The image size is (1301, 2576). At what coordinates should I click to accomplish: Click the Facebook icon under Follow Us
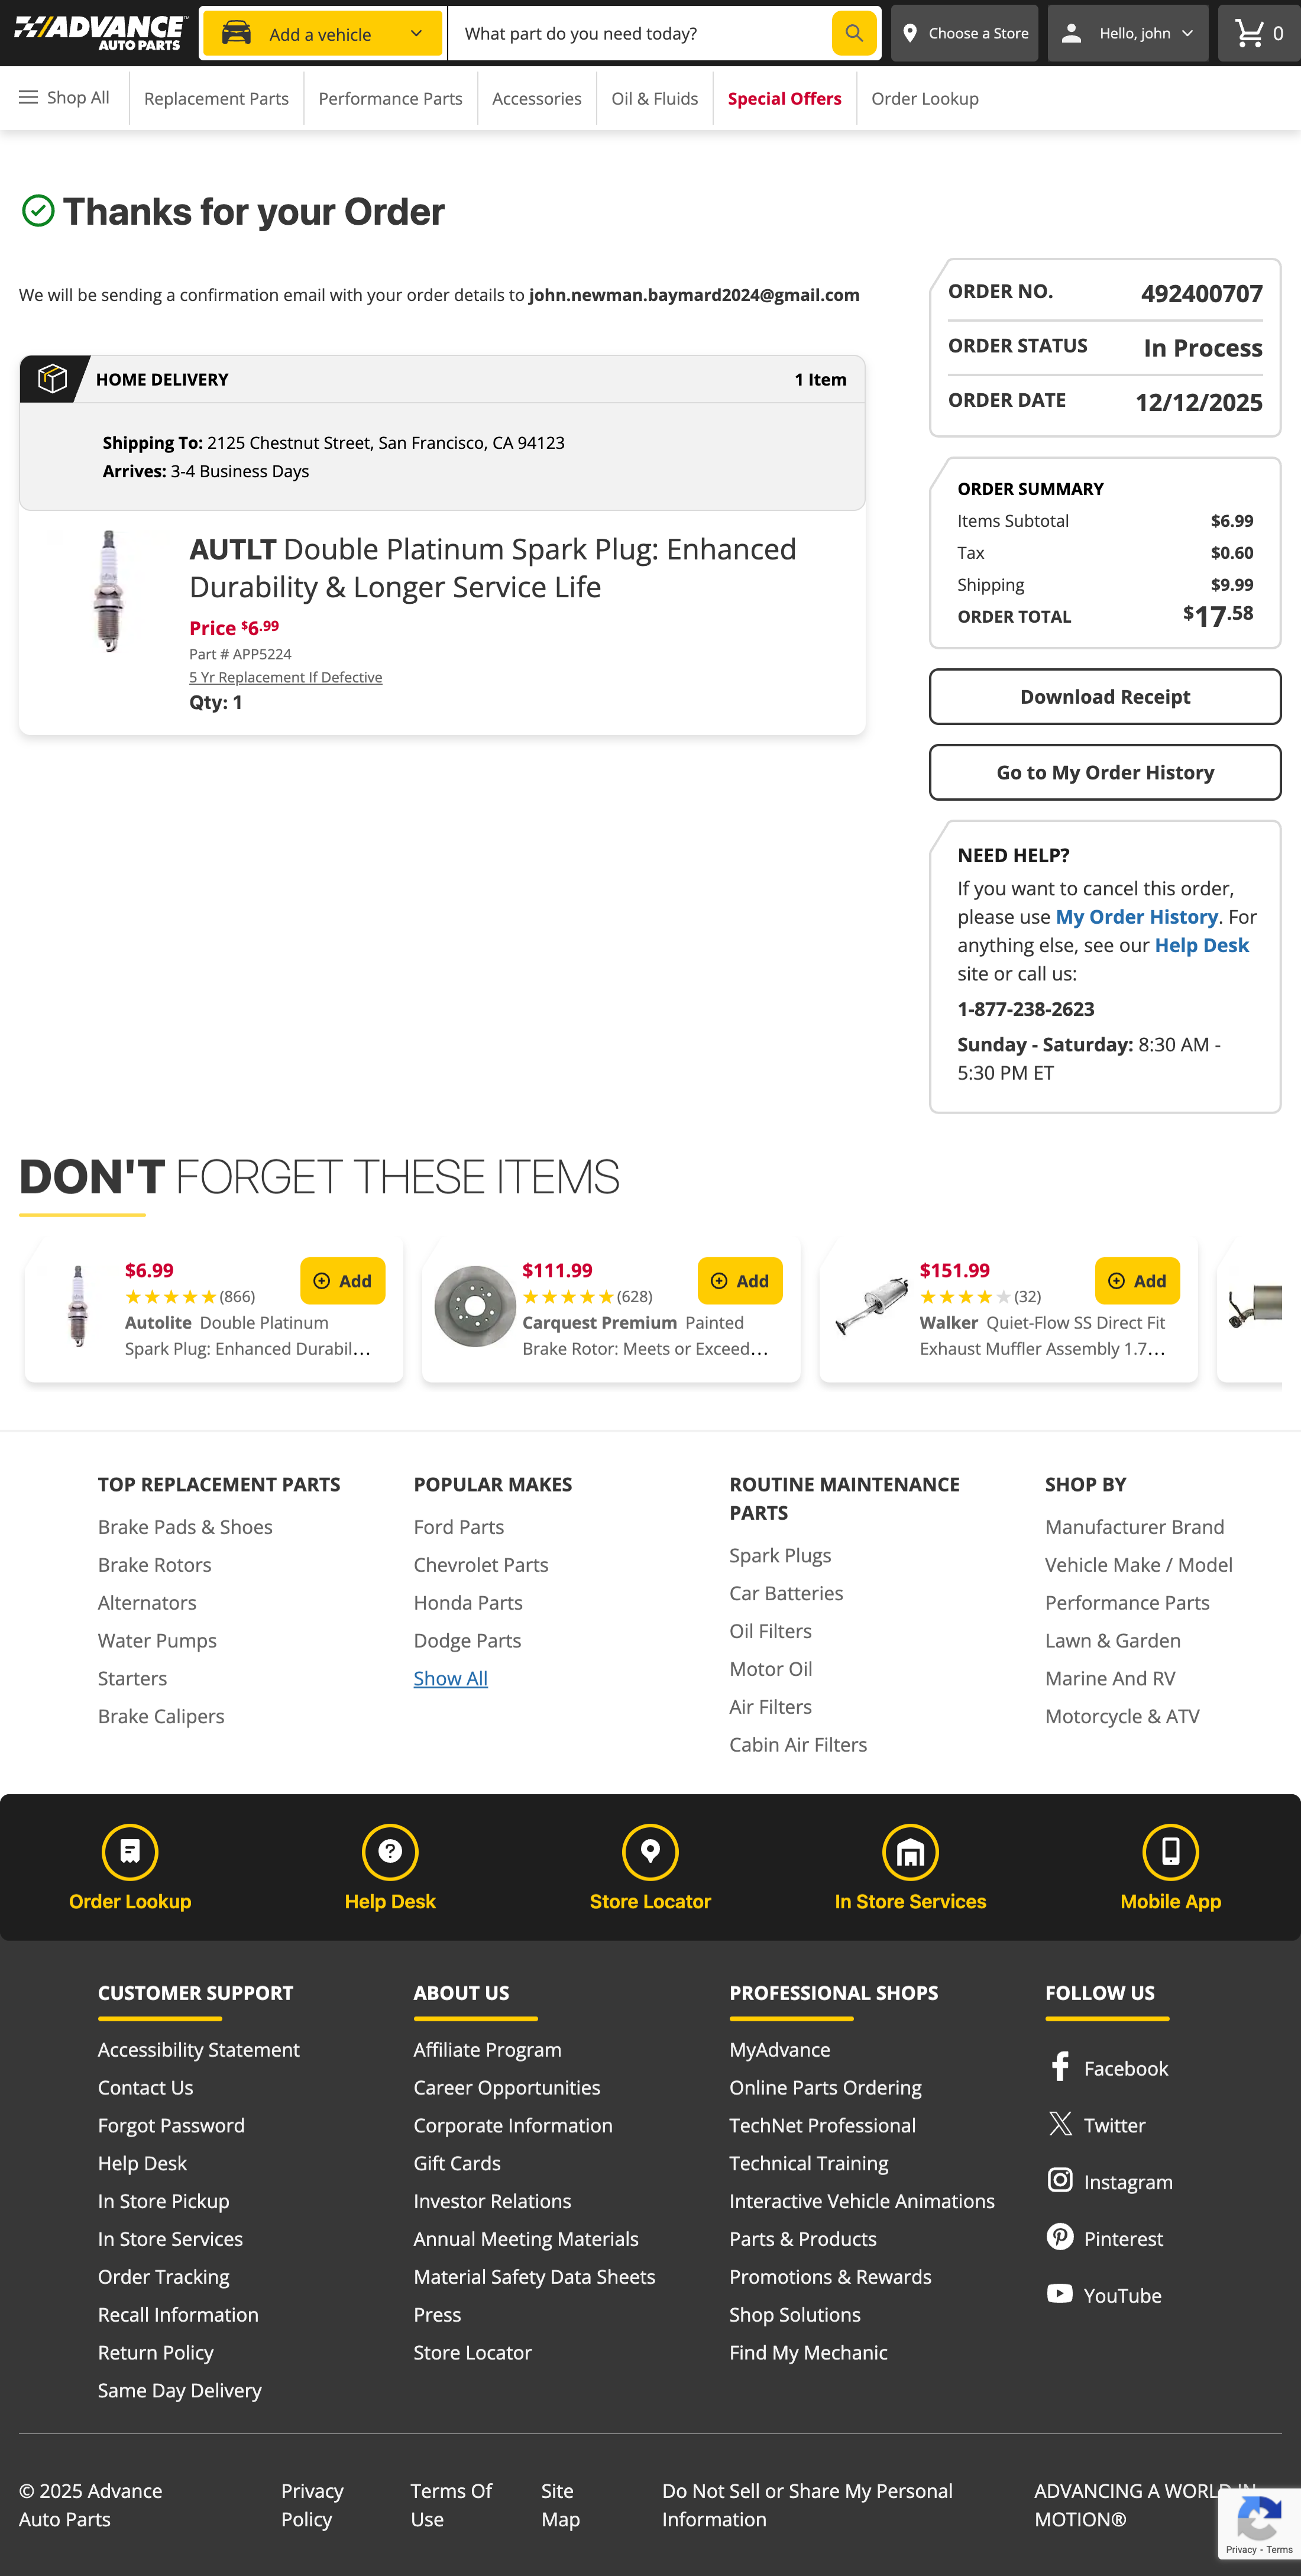1060,2067
